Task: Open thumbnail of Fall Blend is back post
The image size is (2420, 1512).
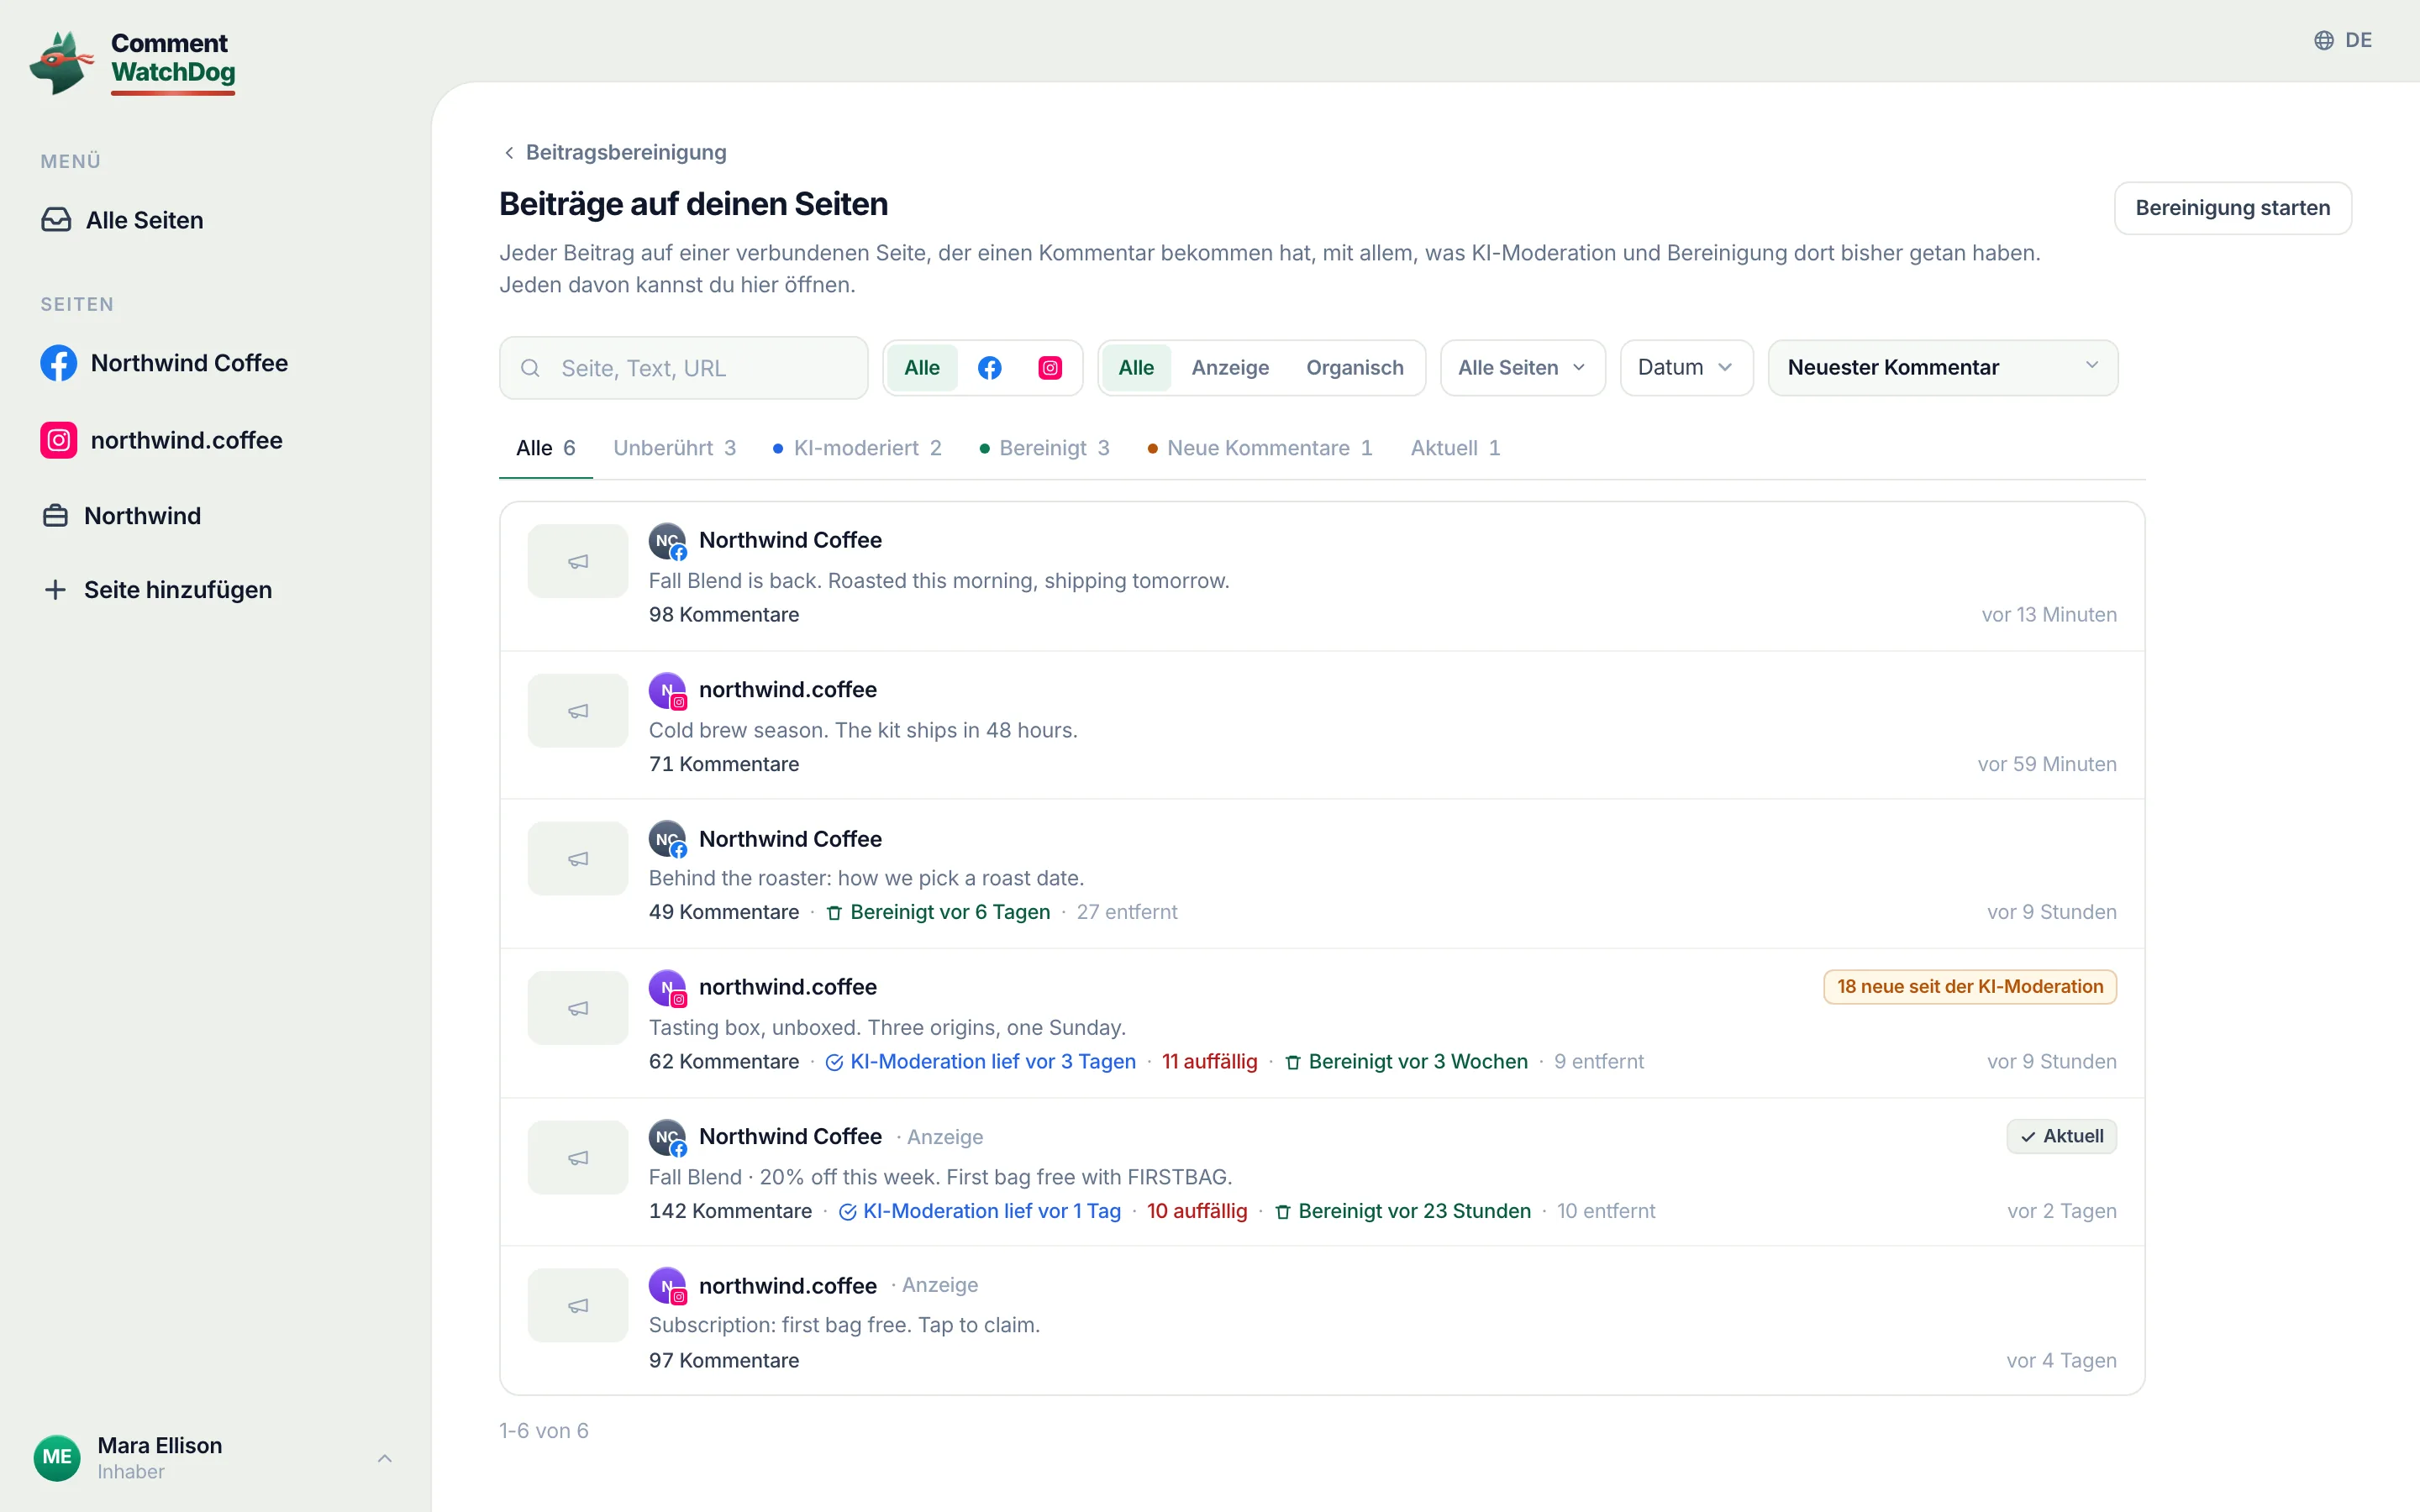Action: tap(578, 561)
